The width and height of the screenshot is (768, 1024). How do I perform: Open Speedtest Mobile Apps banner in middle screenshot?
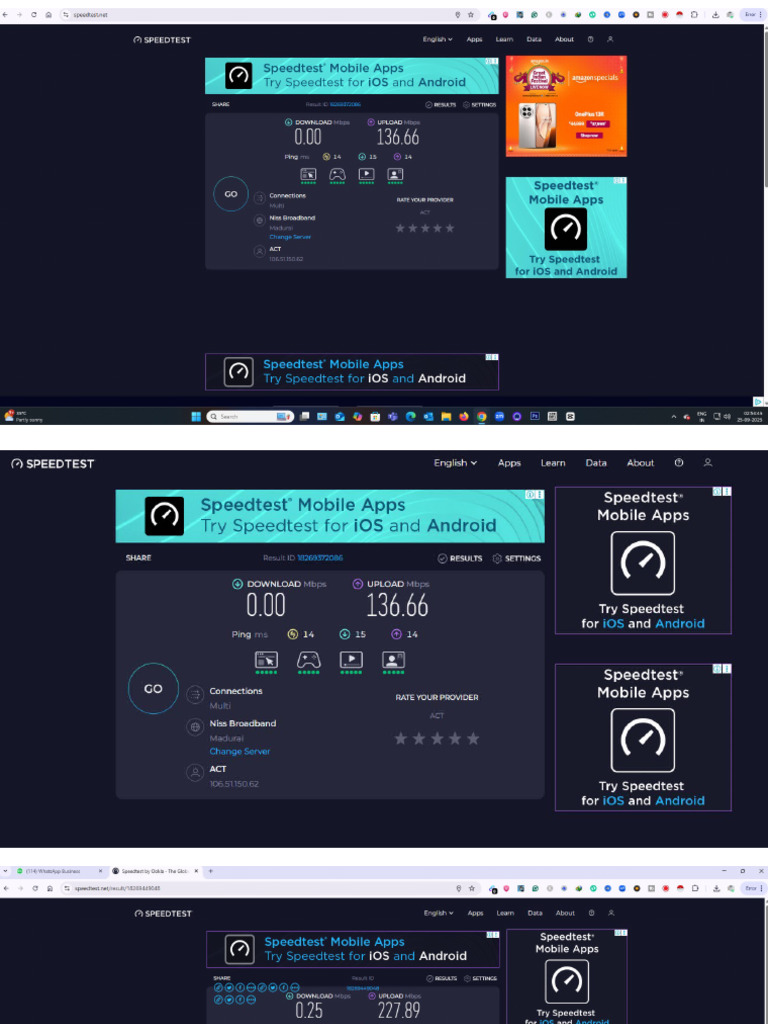330,516
